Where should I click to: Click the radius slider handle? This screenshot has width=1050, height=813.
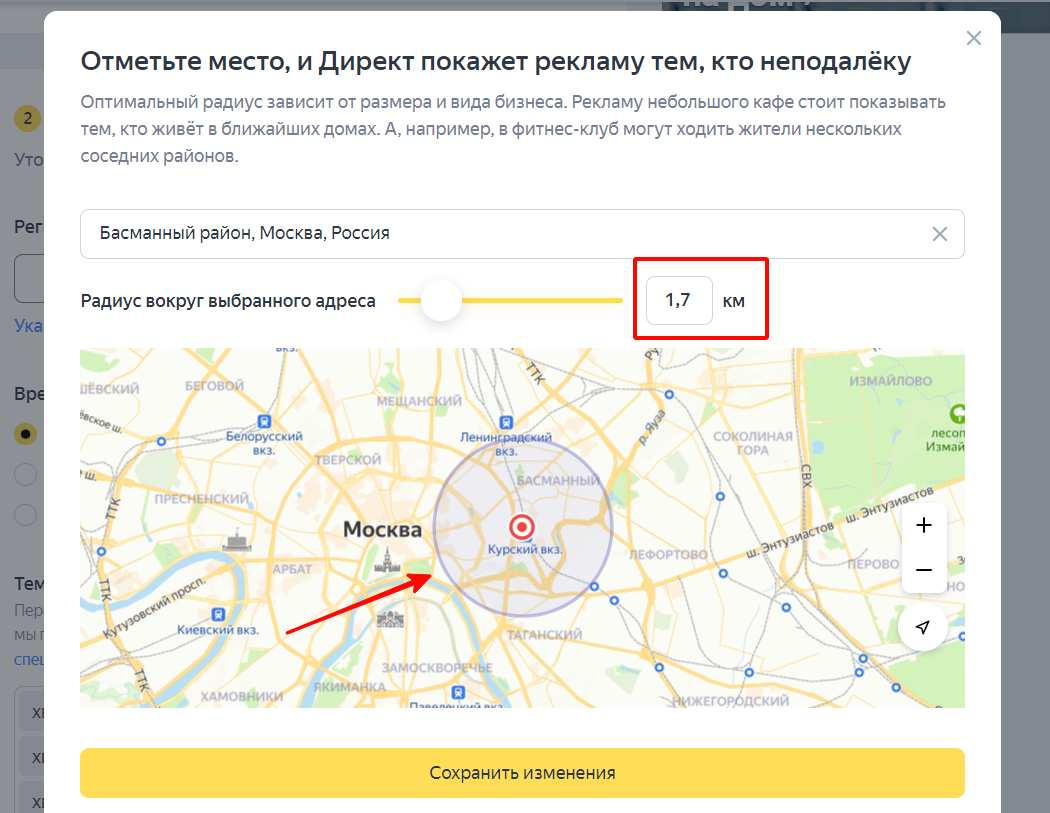(441, 300)
